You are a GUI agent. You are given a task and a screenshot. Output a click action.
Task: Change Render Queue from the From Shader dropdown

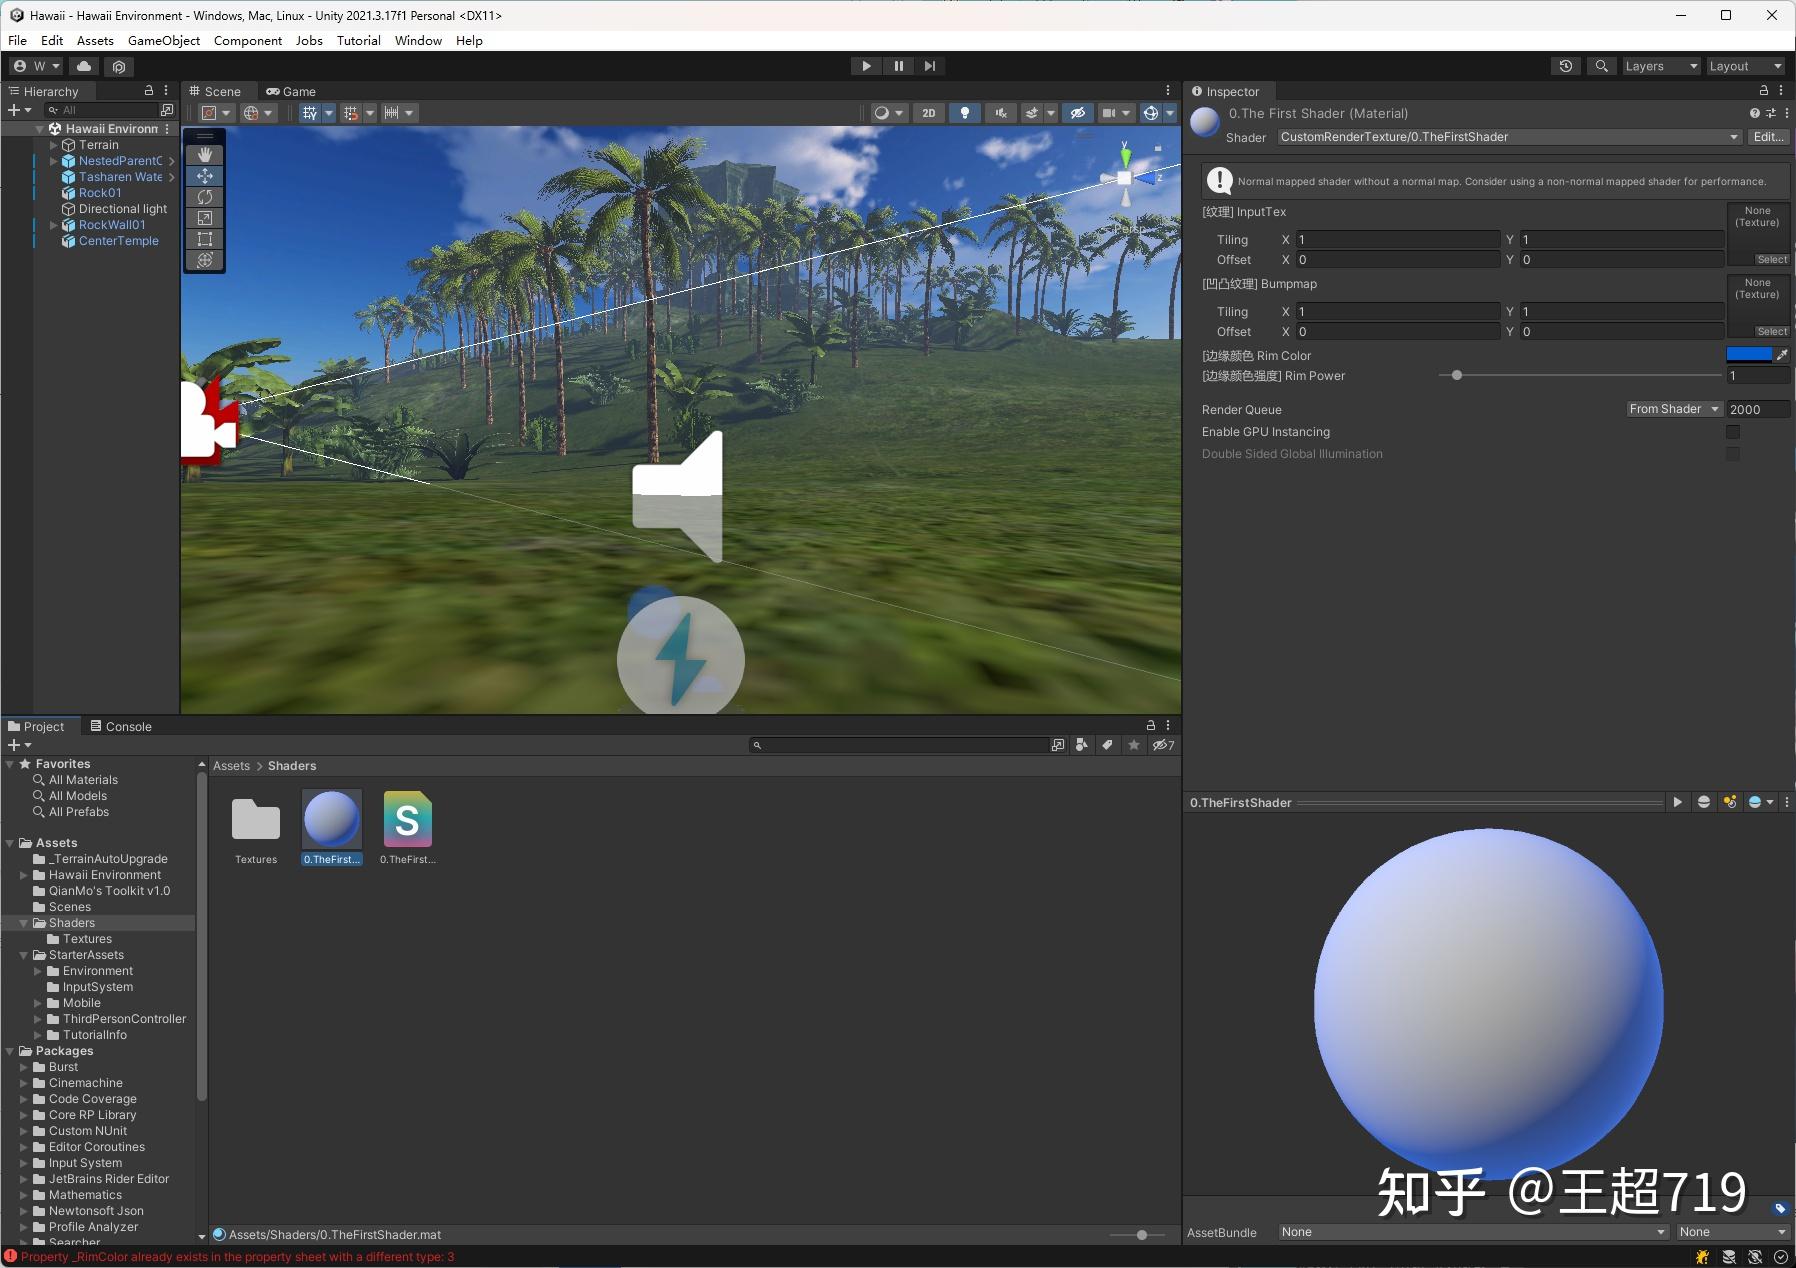pos(1672,409)
